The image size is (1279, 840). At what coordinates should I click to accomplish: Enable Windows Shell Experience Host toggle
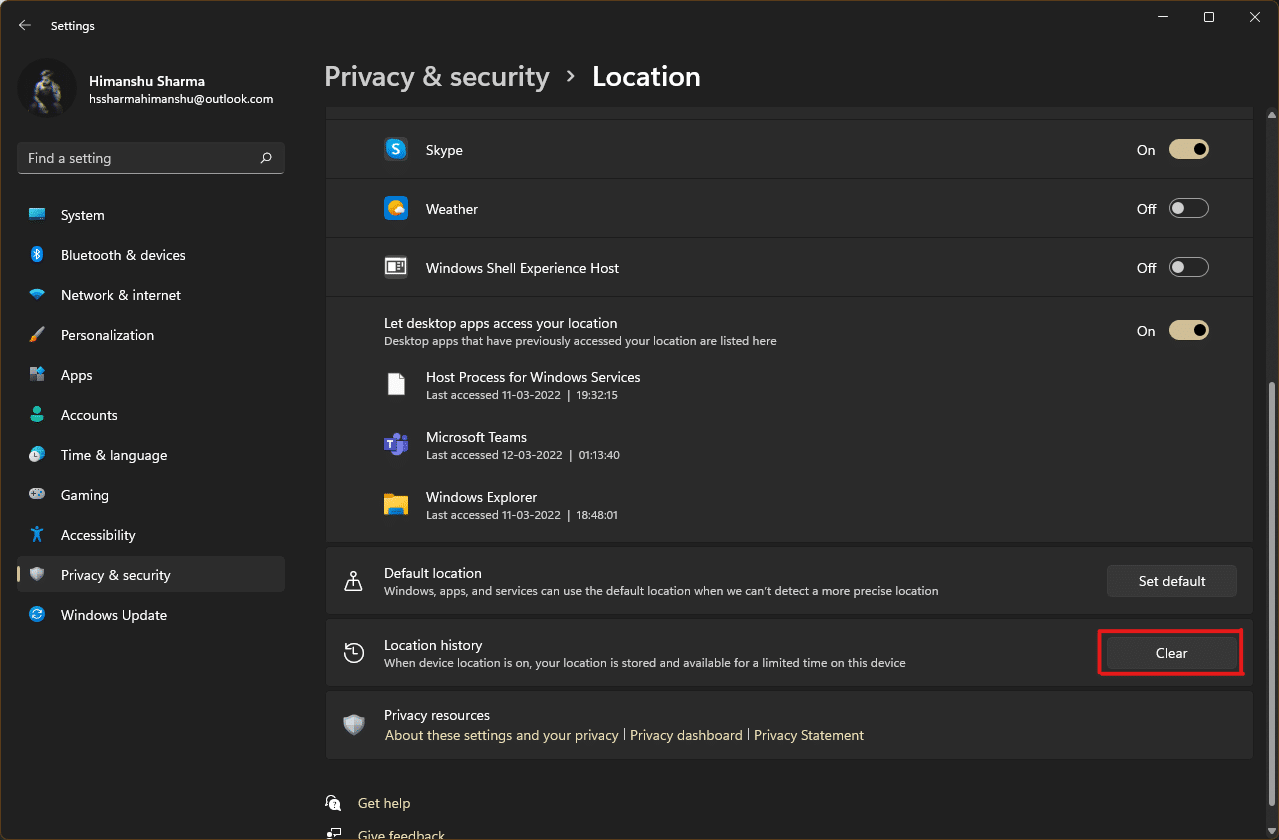[1189, 268]
